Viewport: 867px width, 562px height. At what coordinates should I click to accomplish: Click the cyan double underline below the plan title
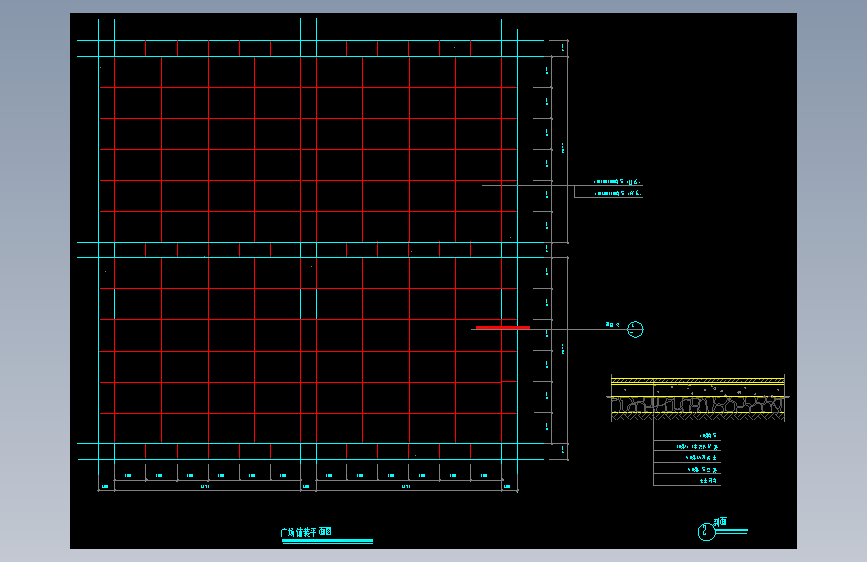327,542
